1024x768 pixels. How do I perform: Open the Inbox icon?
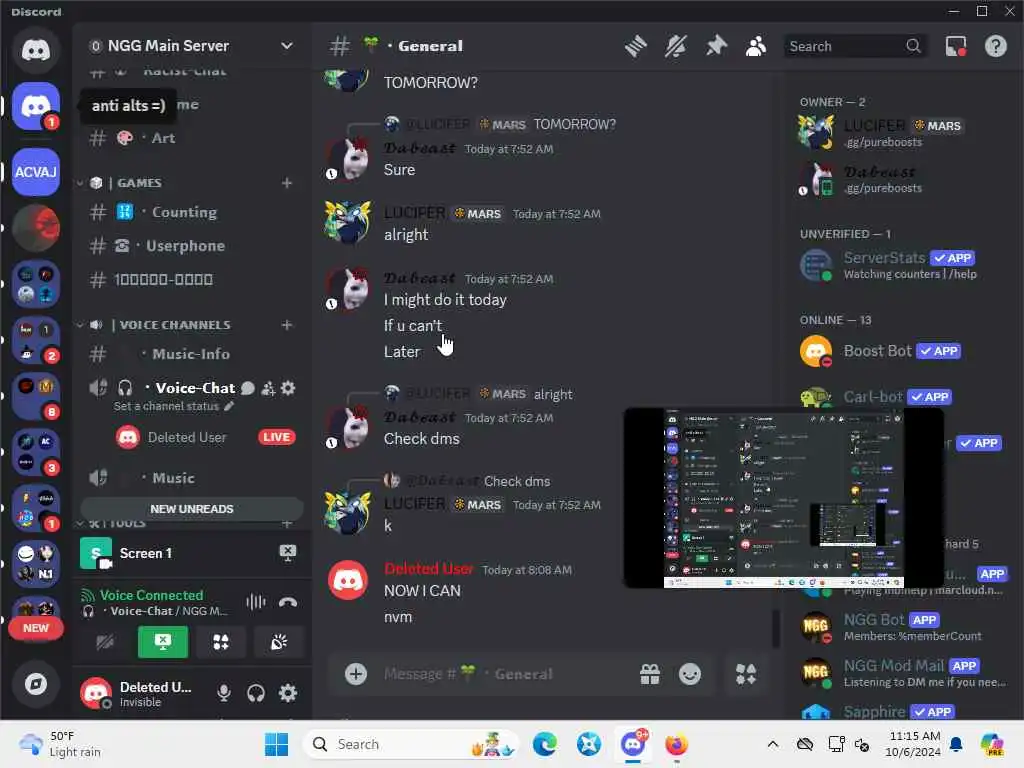point(956,46)
